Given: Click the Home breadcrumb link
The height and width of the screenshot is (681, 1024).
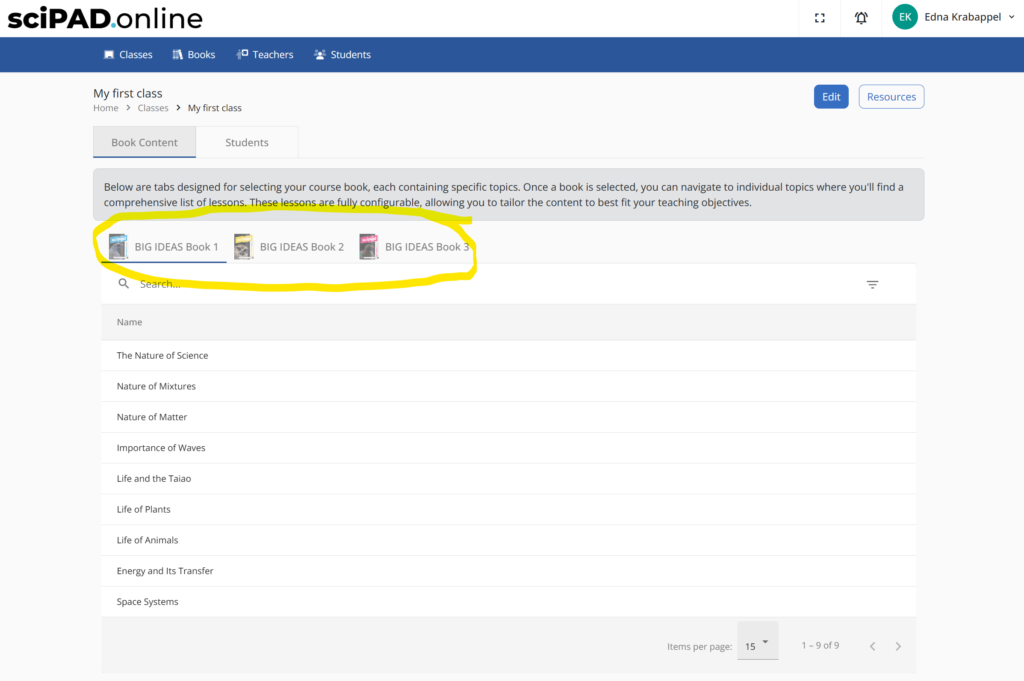Looking at the screenshot, I should click(106, 108).
